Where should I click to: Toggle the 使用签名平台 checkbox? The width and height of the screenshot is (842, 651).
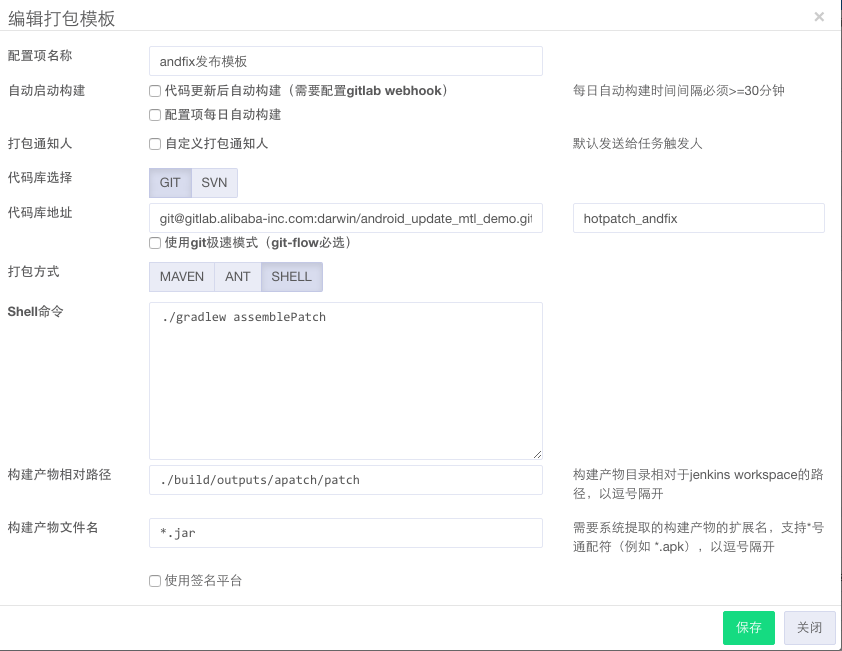(155, 581)
